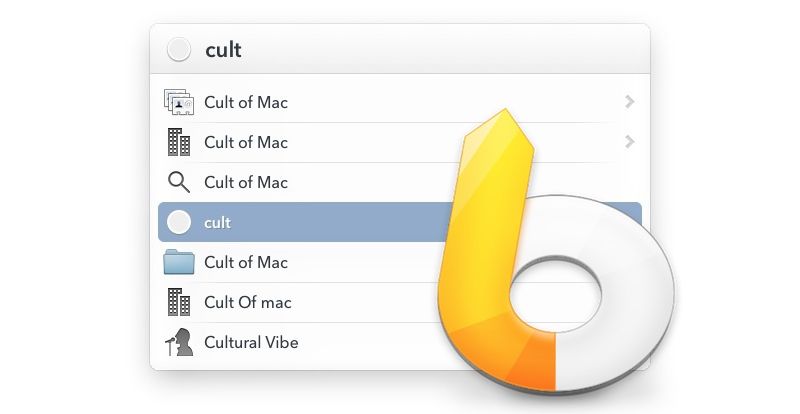
Task: Click the contacts group icon in first result
Action: click(178, 102)
